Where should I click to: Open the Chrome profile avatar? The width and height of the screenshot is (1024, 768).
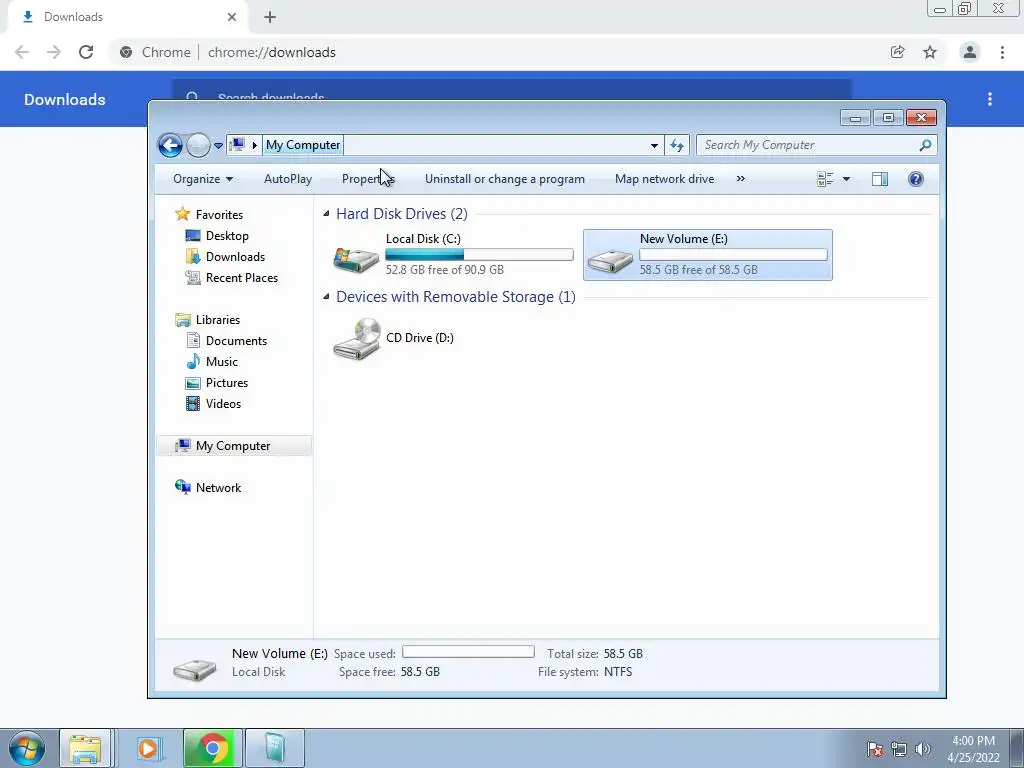[970, 52]
